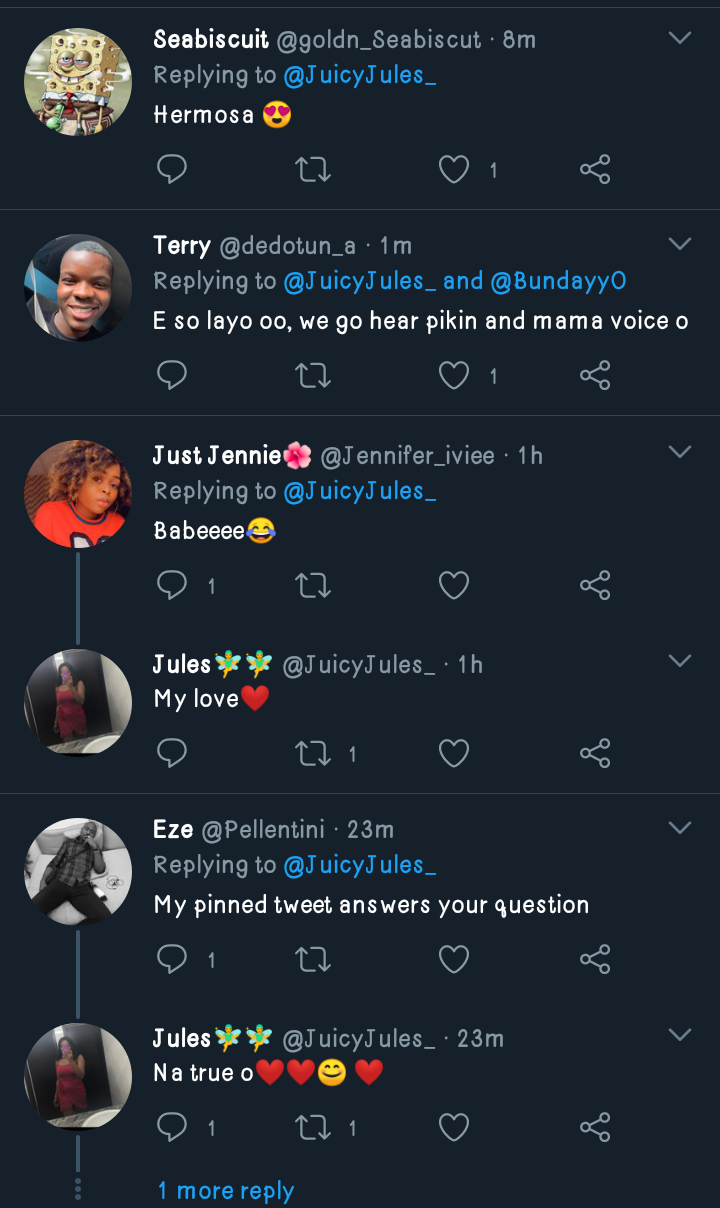Open the @Bundayy0 mention link
720x1208 pixels.
point(558,282)
